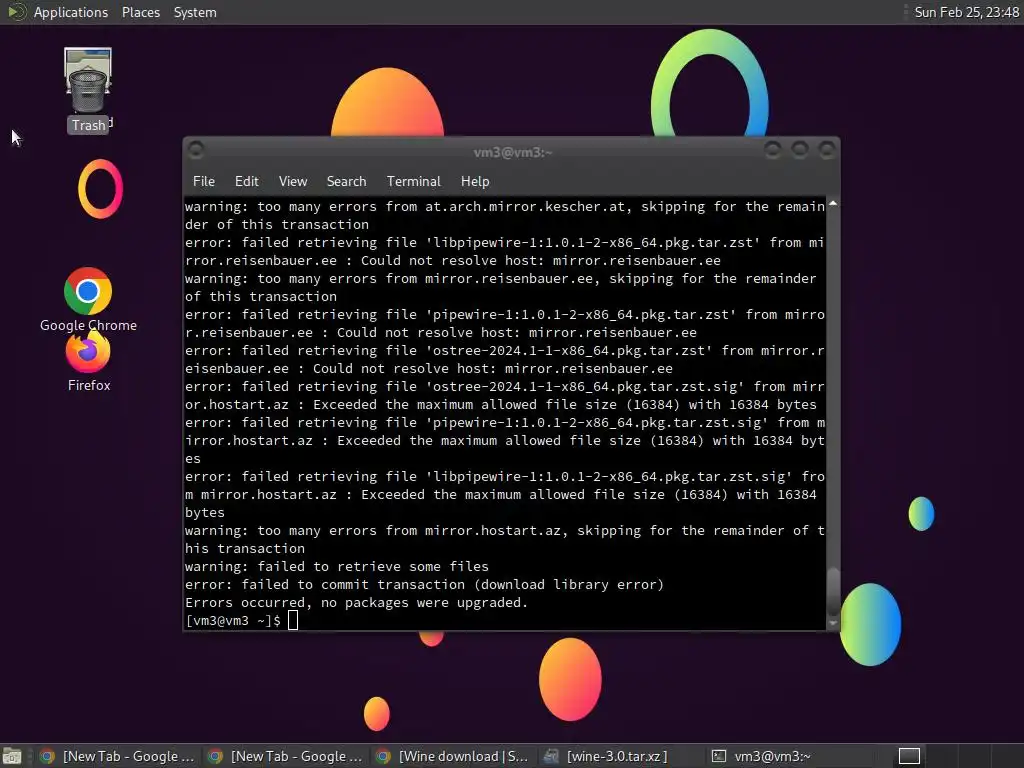The width and height of the screenshot is (1024, 768).
Task: Open the terminal View menu
Action: pyautogui.click(x=293, y=182)
